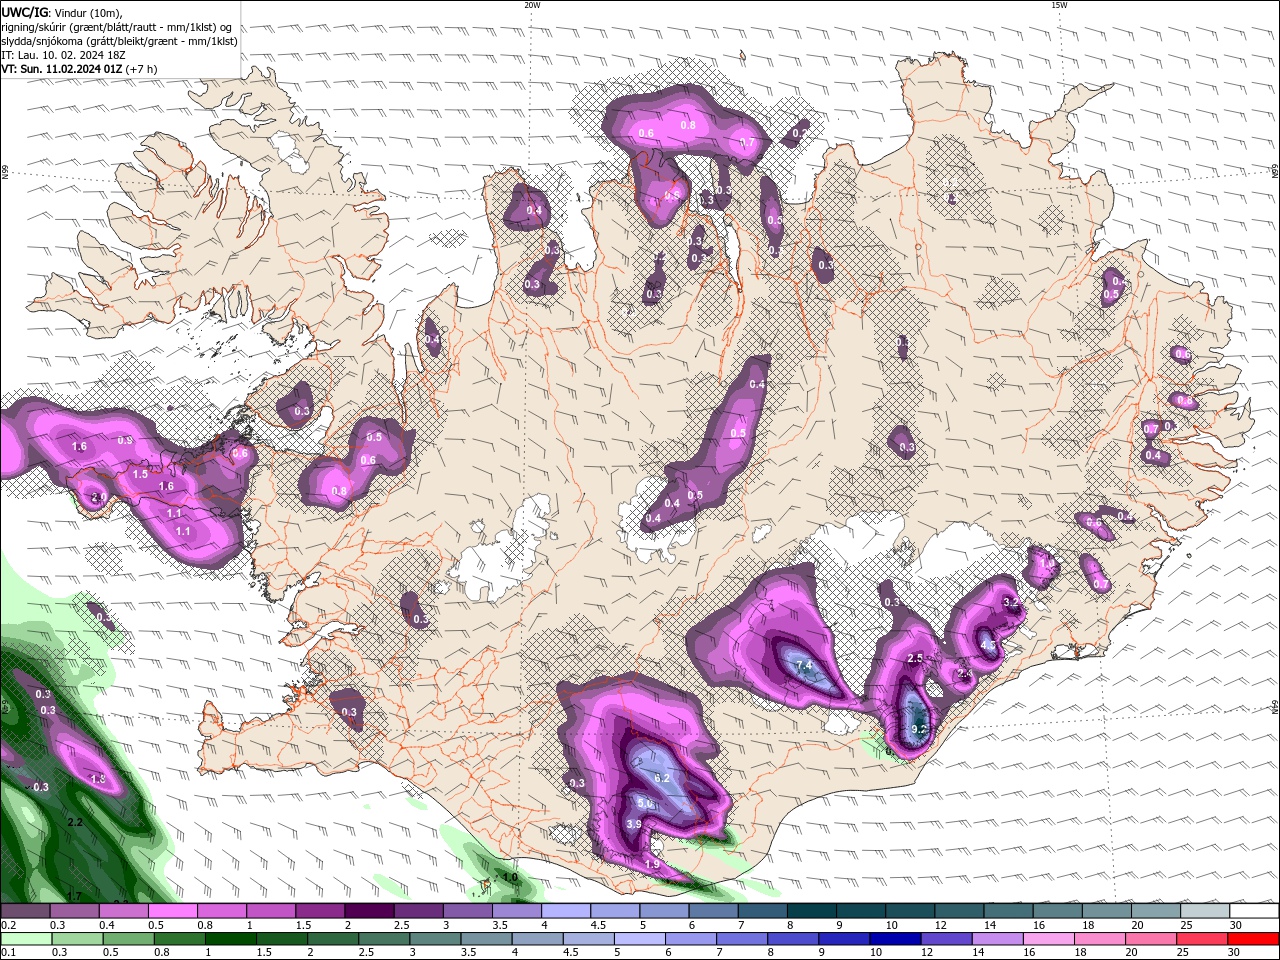Click the "VT: Sun. 11.02.2024 01Z" valid time line
Screen dimensions: 1280x960
point(63,69)
